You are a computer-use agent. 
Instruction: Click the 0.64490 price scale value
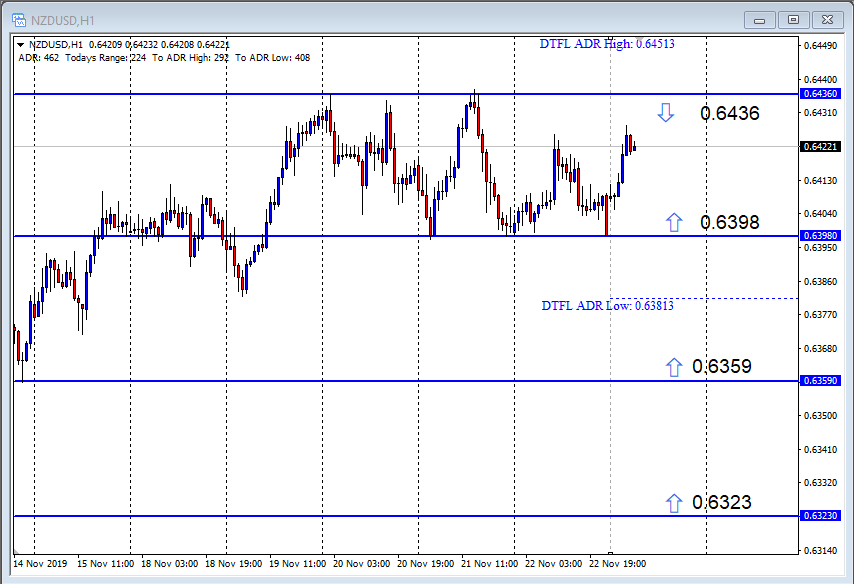coord(820,45)
